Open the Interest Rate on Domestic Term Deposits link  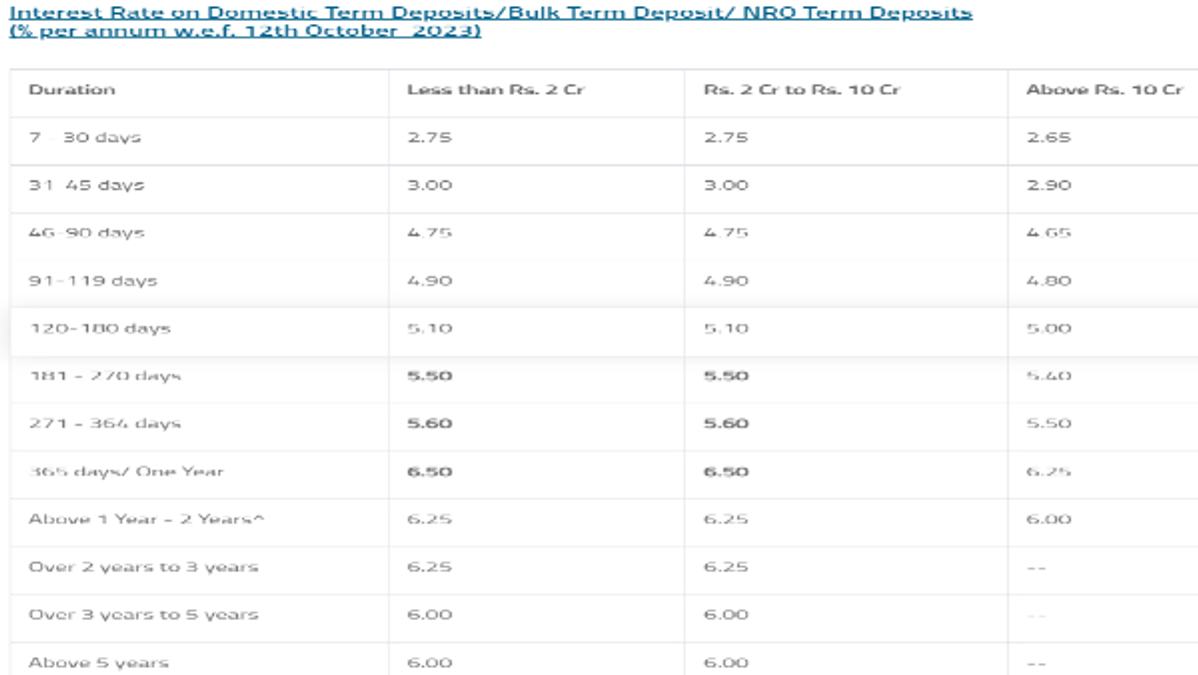click(x=491, y=21)
